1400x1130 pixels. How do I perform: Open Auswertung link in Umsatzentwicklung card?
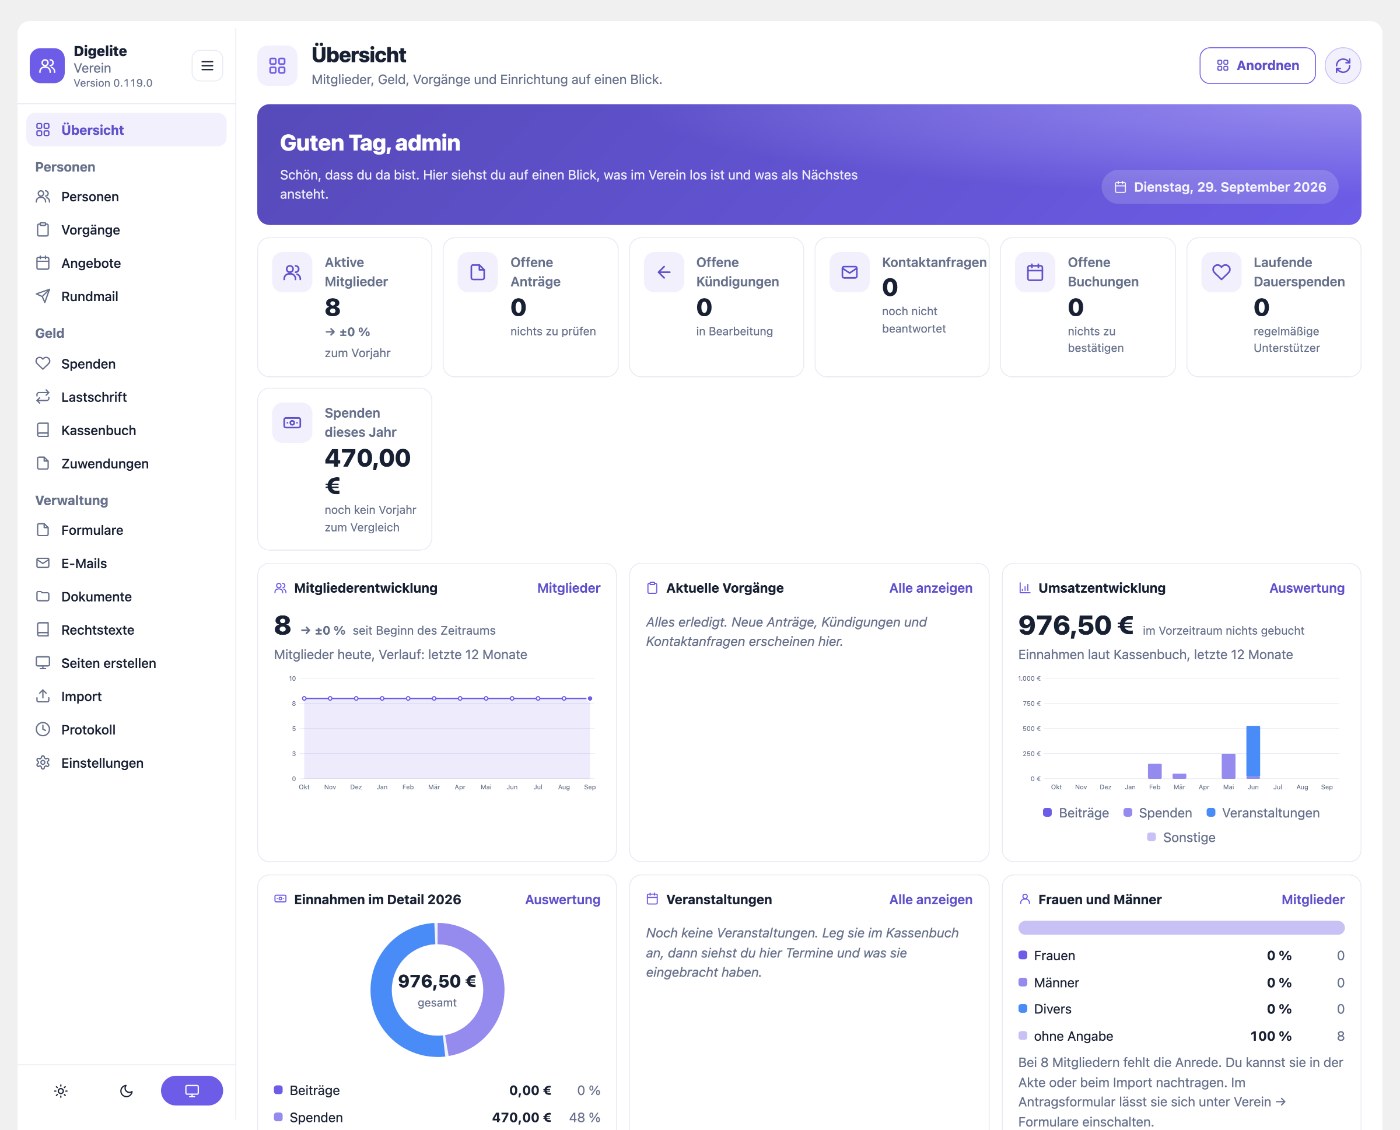[1306, 588]
